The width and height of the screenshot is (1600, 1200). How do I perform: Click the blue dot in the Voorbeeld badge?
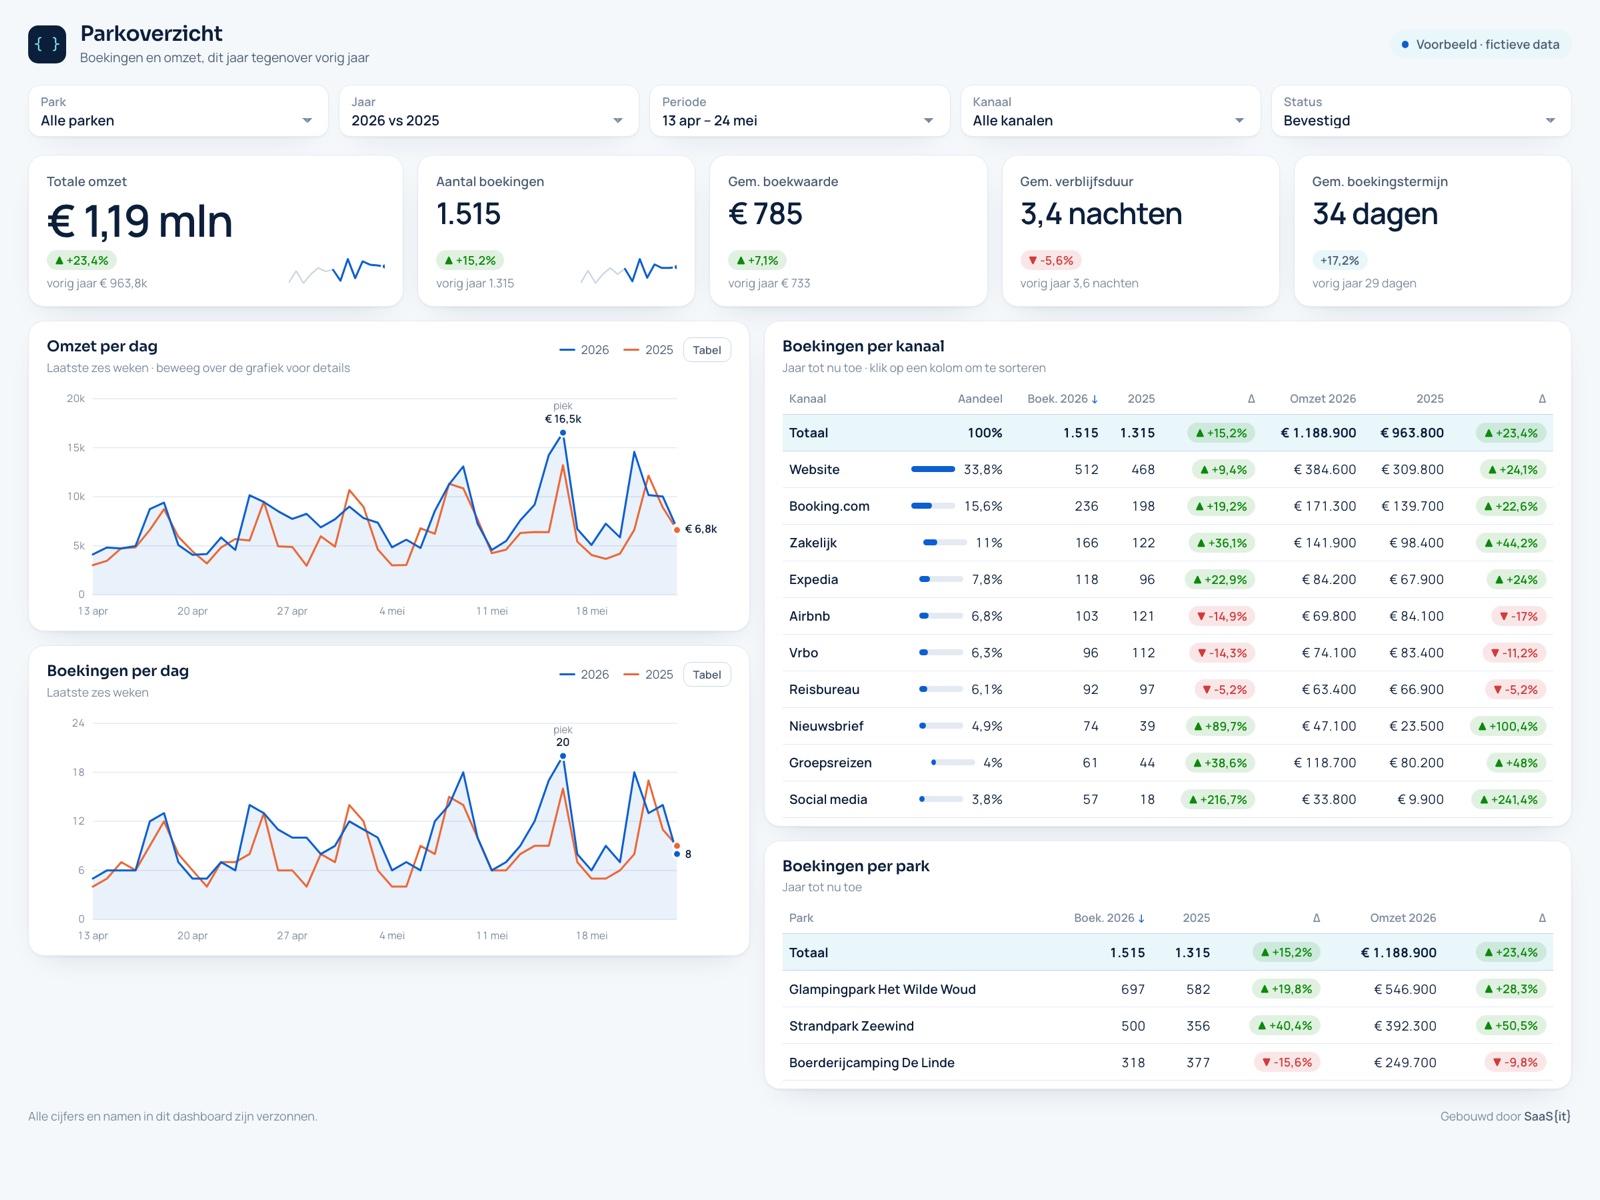pyautogui.click(x=1405, y=45)
